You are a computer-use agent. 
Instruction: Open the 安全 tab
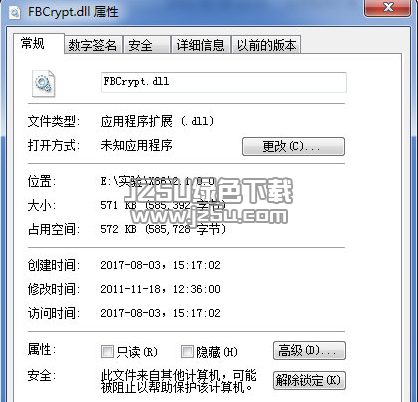pos(147,45)
